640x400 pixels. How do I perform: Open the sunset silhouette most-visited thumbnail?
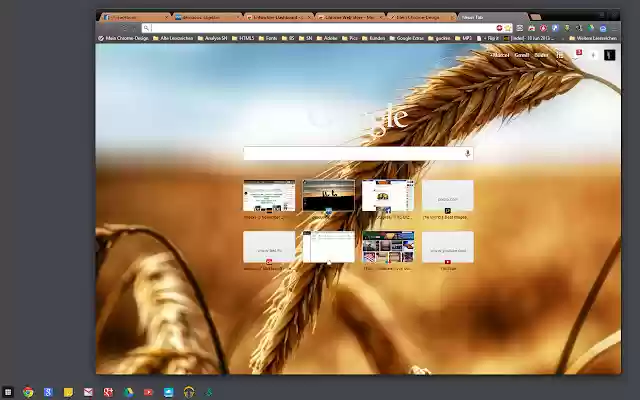tap(329, 196)
